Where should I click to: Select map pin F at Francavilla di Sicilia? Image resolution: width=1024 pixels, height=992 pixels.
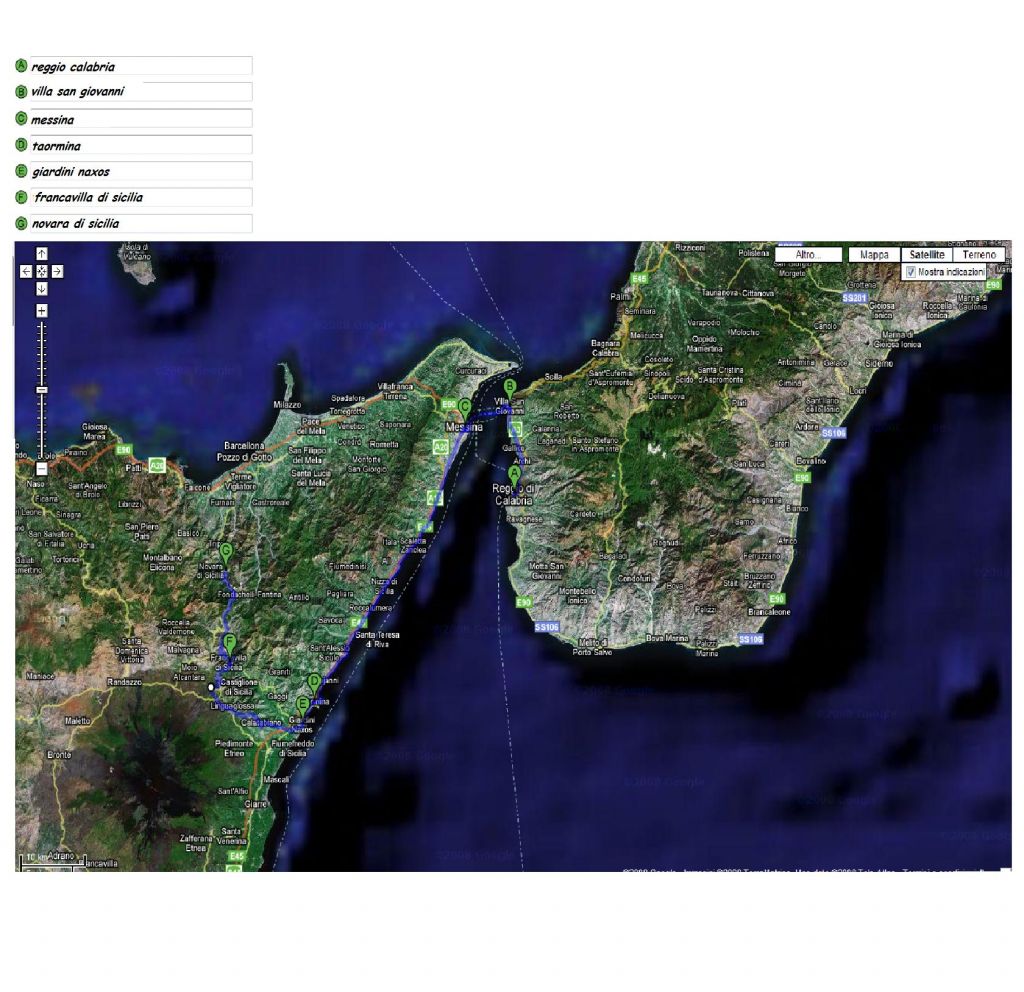229,645
